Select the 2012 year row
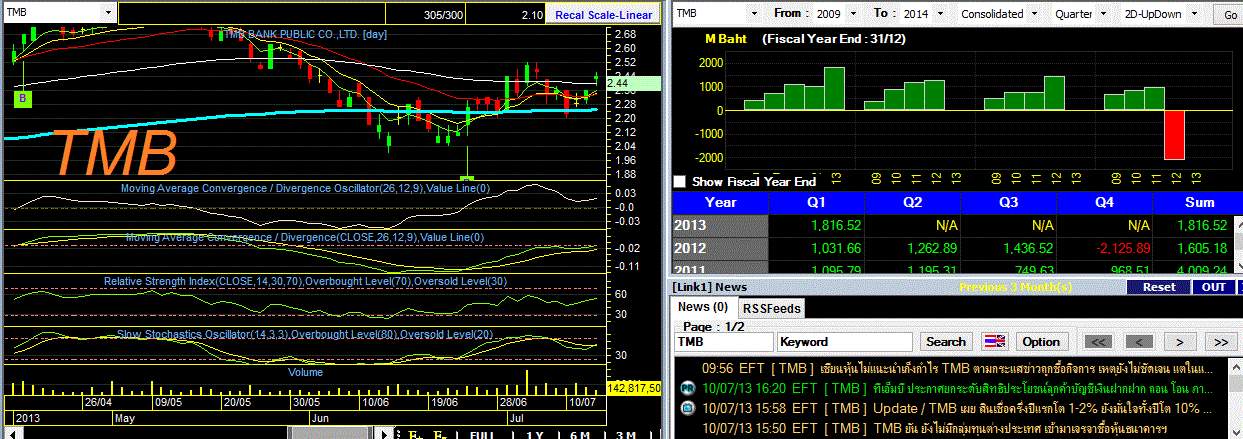The image size is (1243, 439). click(x=720, y=248)
